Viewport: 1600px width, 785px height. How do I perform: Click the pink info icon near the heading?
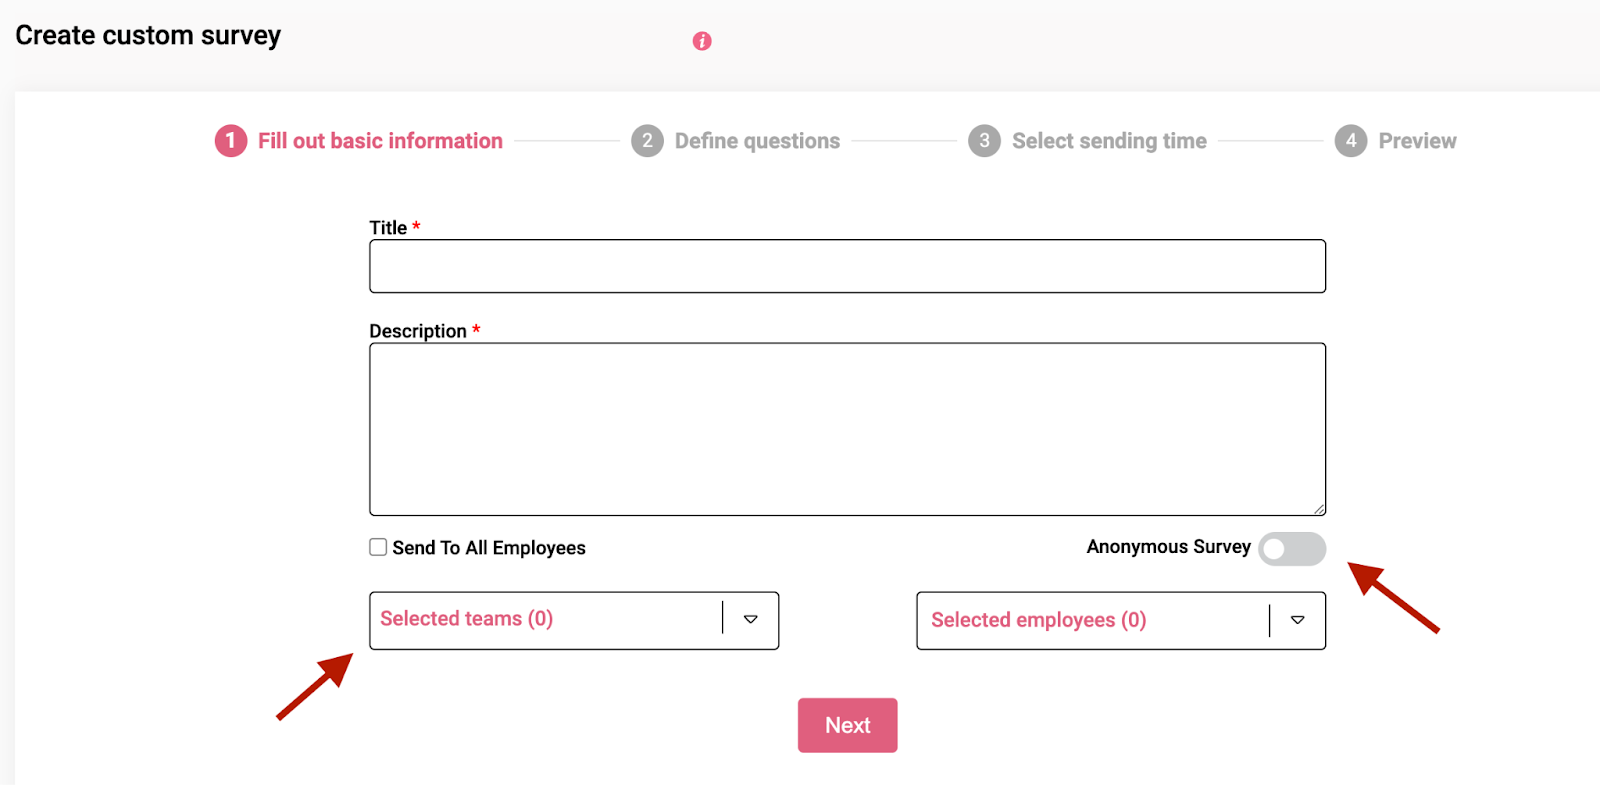(702, 41)
